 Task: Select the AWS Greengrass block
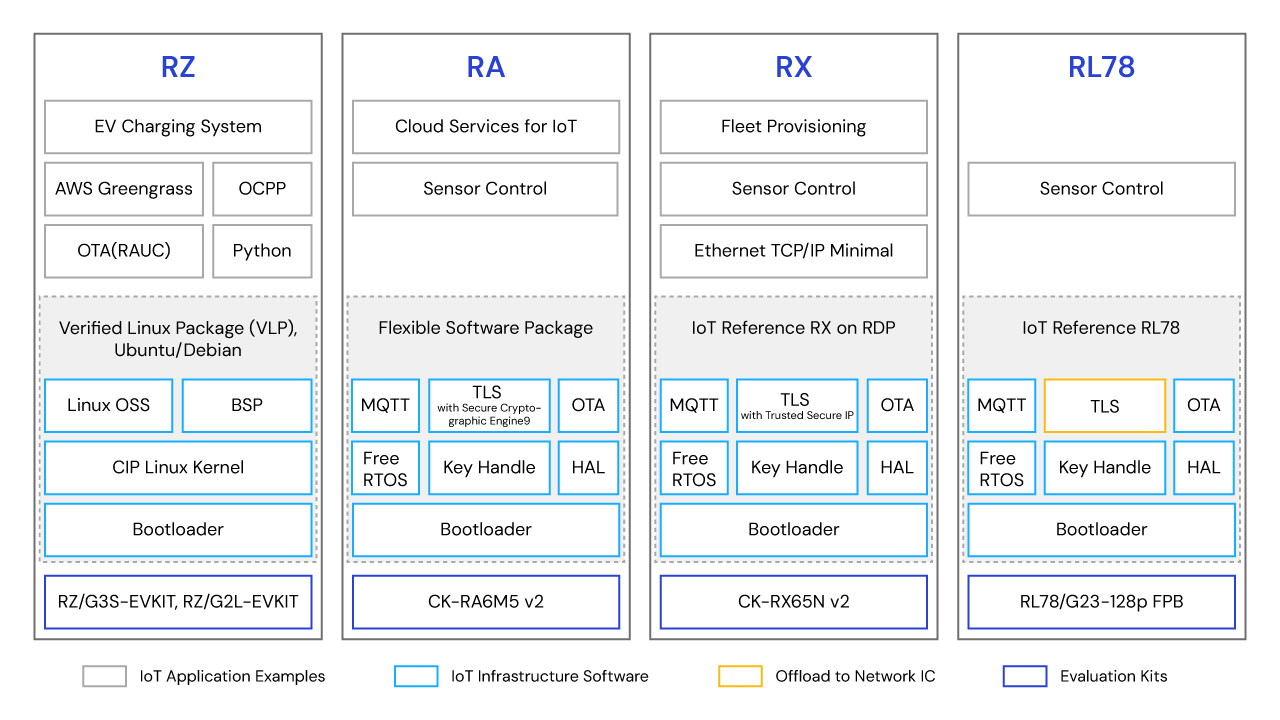pos(123,189)
